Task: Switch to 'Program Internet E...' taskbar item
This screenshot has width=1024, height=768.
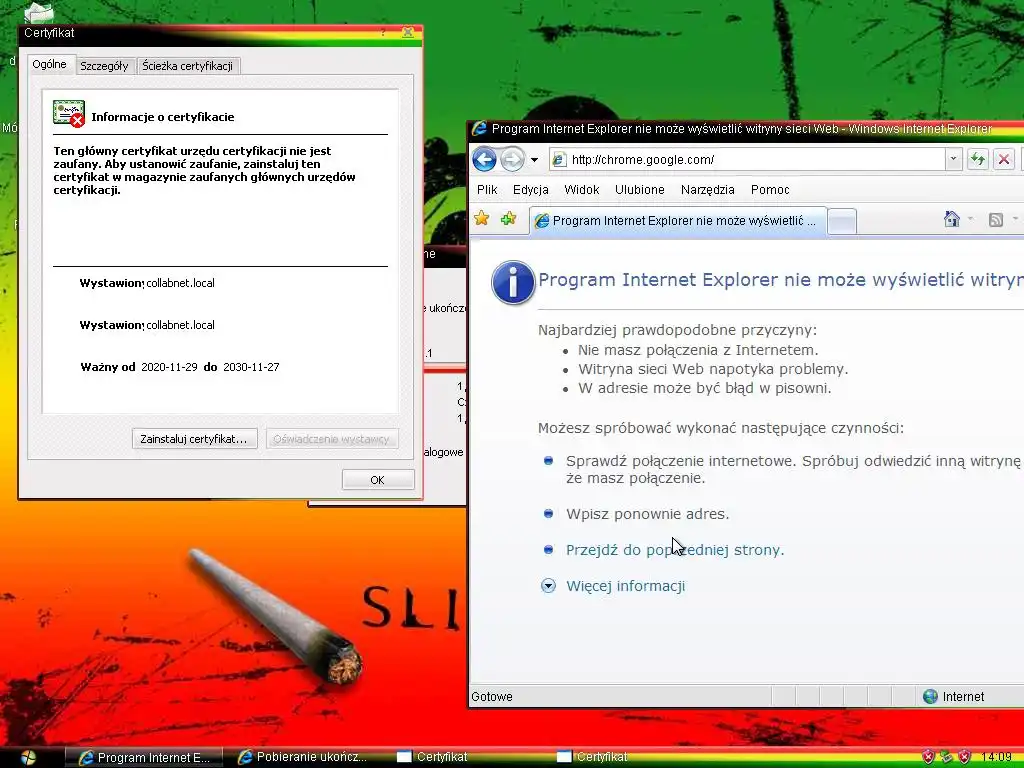Action: [x=144, y=757]
